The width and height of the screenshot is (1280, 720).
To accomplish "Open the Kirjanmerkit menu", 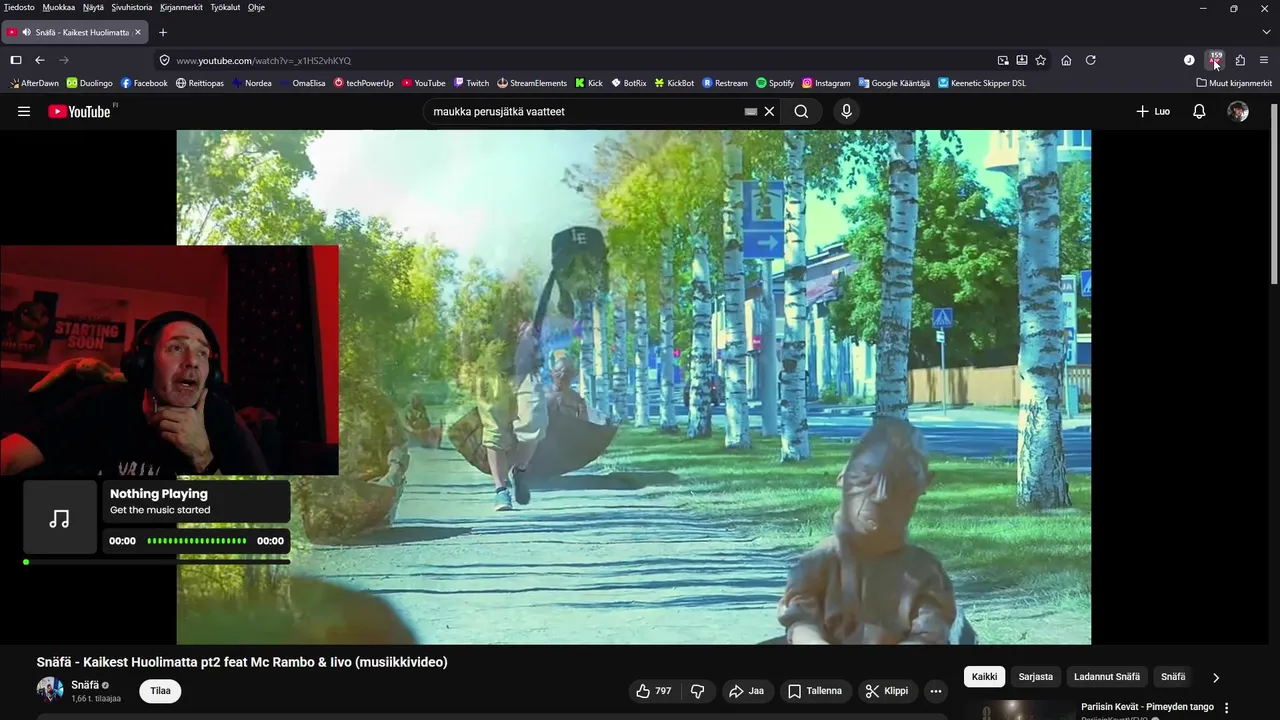I will 181,7.
